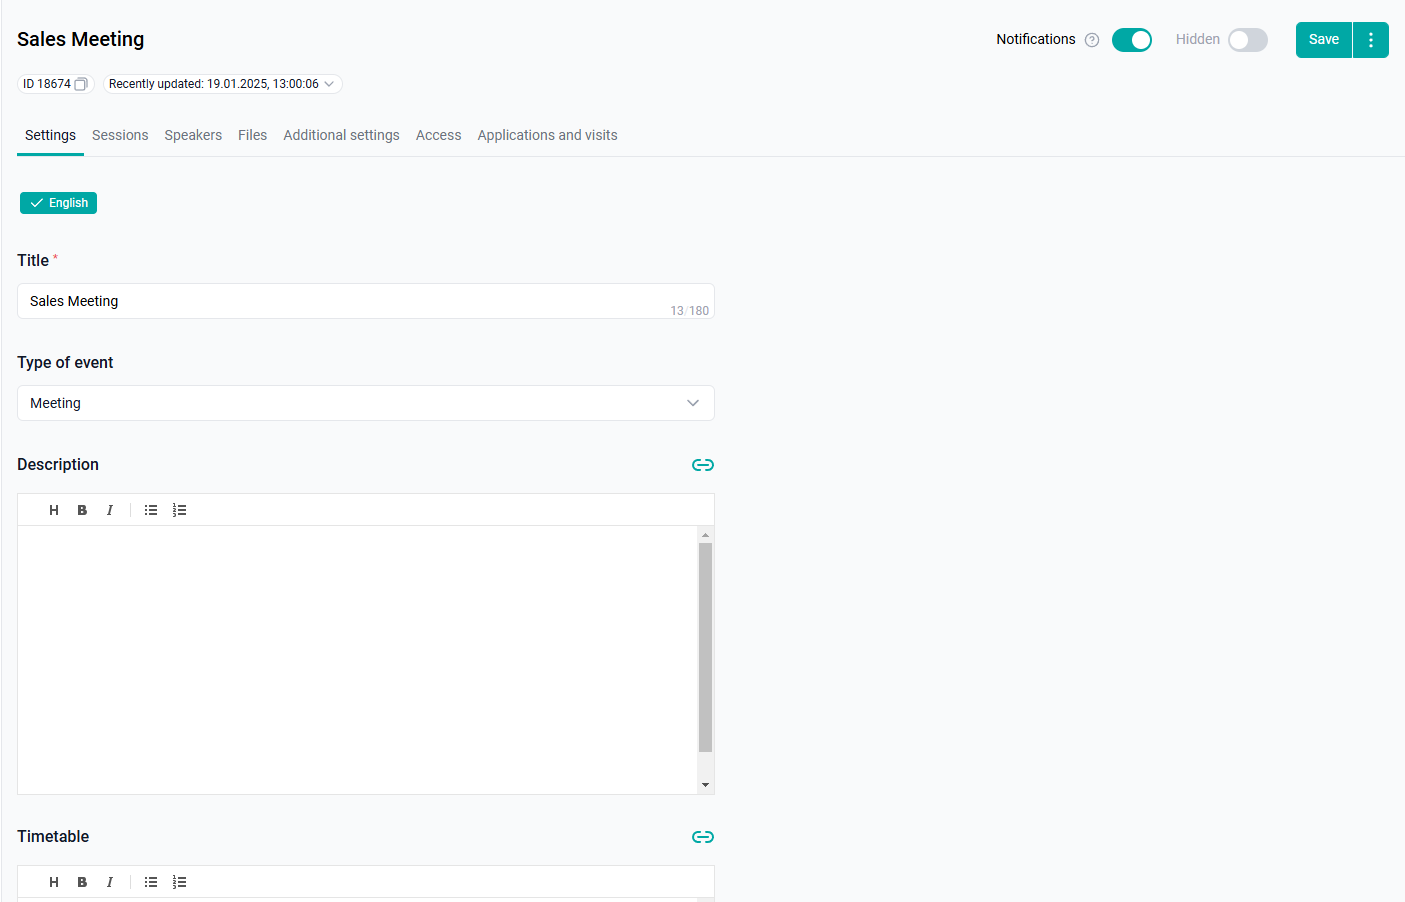Stay on the Settings tab

pyautogui.click(x=50, y=135)
